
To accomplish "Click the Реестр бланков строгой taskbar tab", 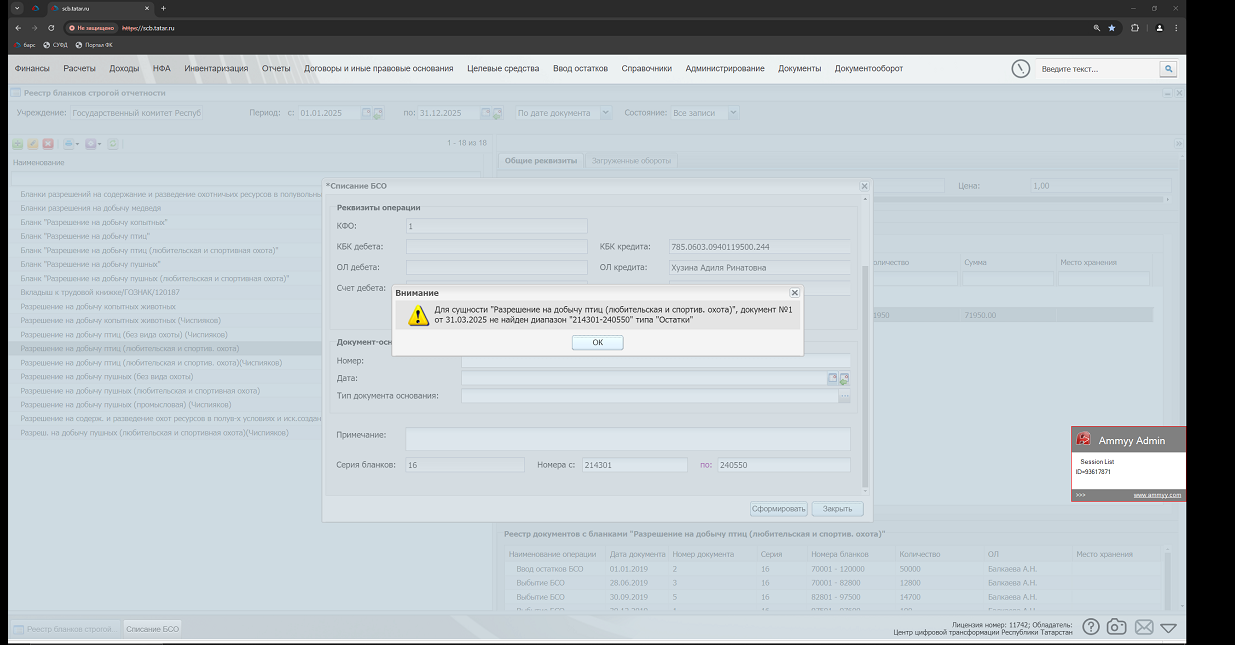I will [65, 629].
